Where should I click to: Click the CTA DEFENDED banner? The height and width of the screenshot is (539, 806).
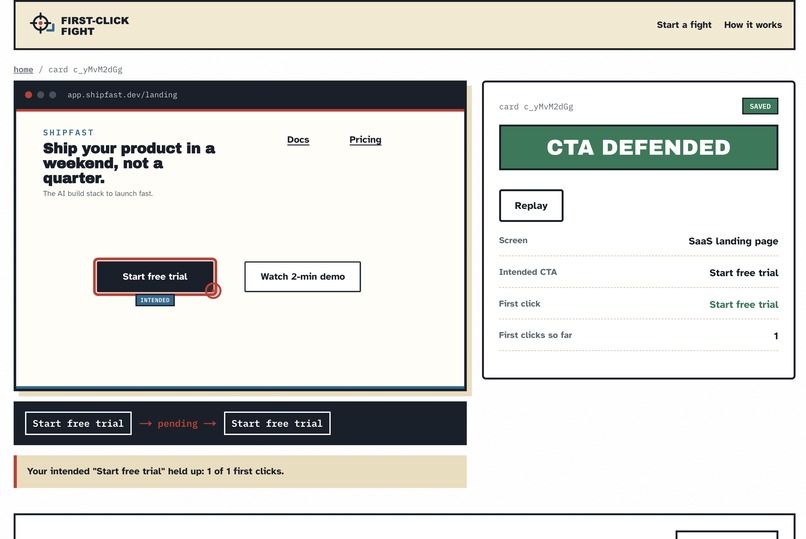click(x=638, y=147)
